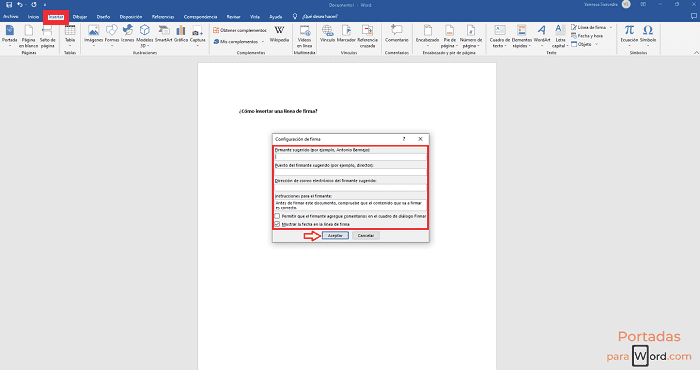Click Obtener complementos
700x370 pixels.
click(x=240, y=30)
